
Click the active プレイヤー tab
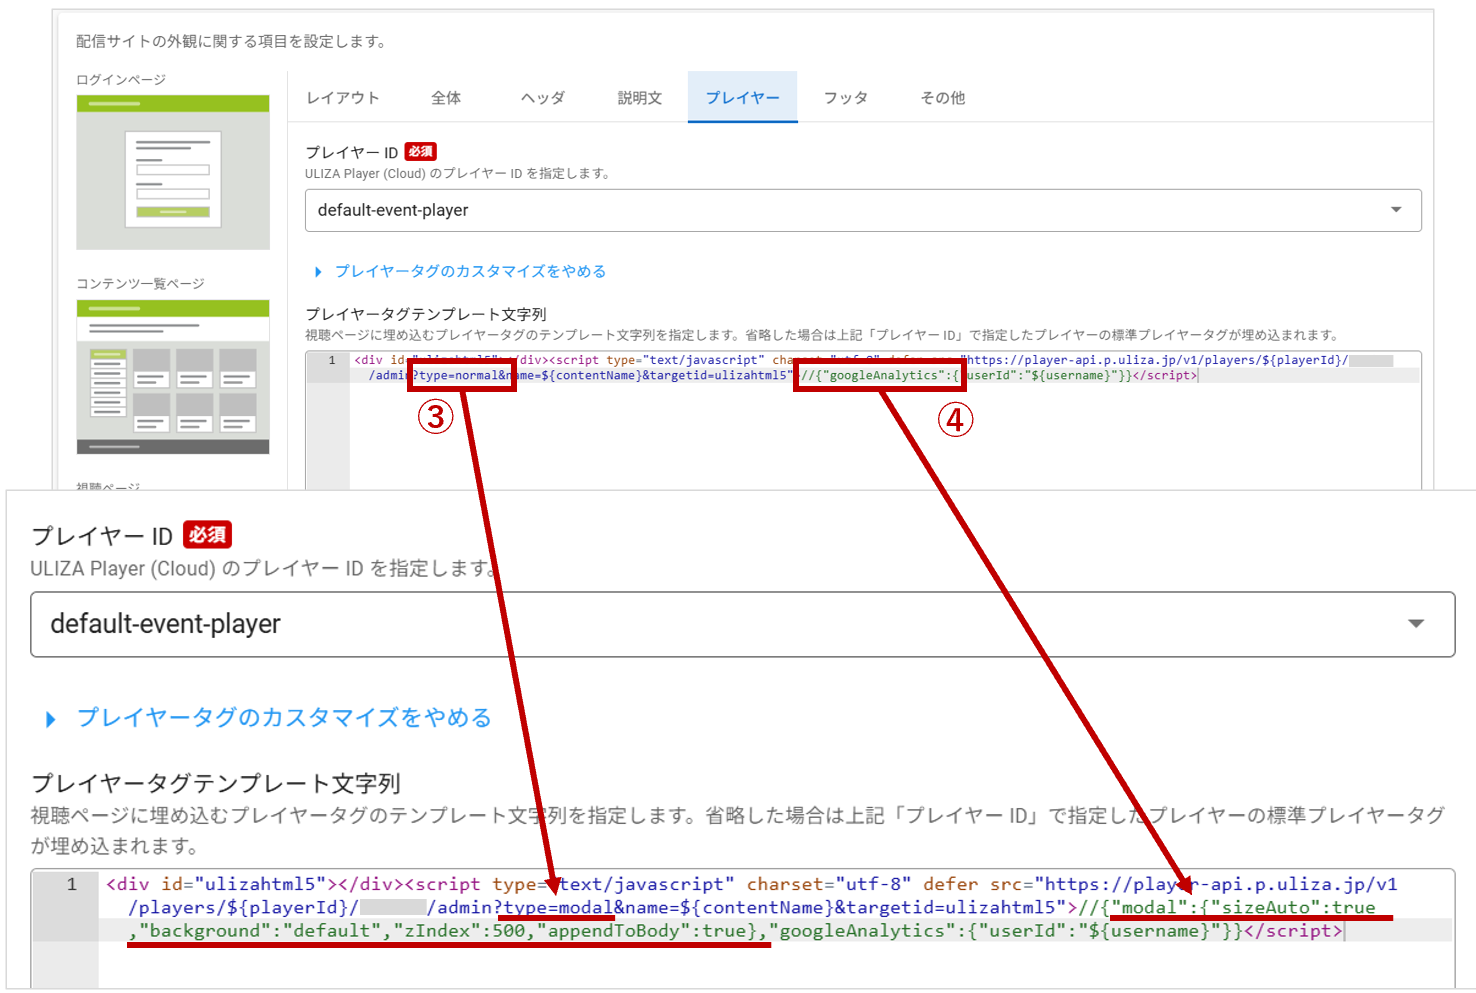[x=742, y=98]
